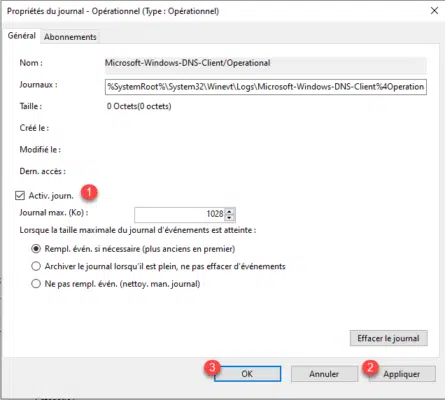Screen dimensions: 445x400
Task: Select Archiver le journal lorsqu'il est plein
Action: (x=36, y=266)
